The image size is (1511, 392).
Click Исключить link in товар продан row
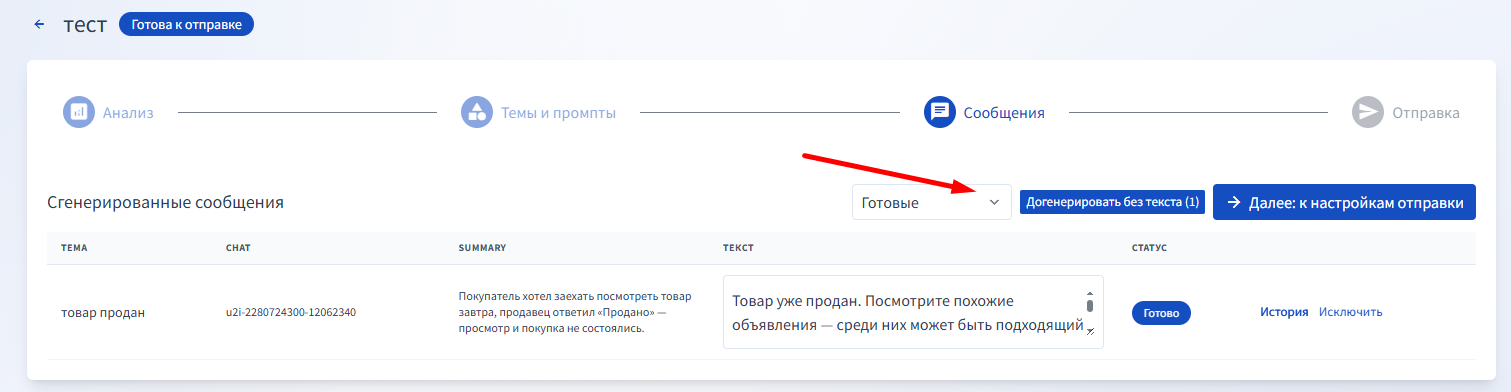tap(1350, 312)
